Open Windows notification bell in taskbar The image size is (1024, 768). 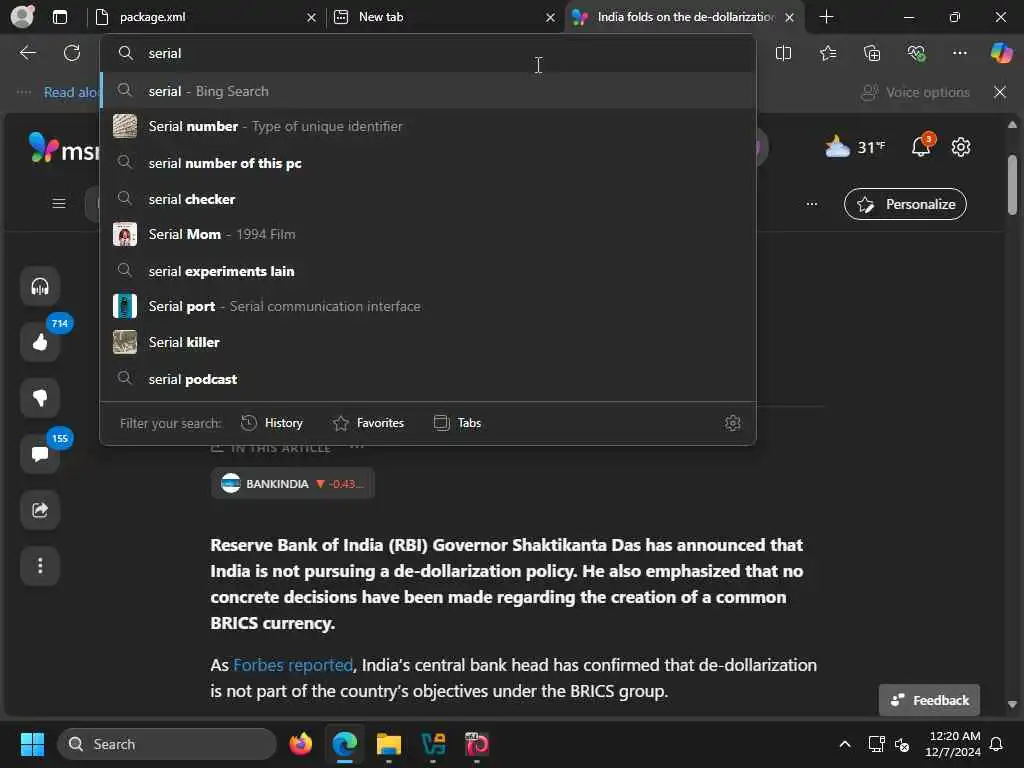pos(997,744)
